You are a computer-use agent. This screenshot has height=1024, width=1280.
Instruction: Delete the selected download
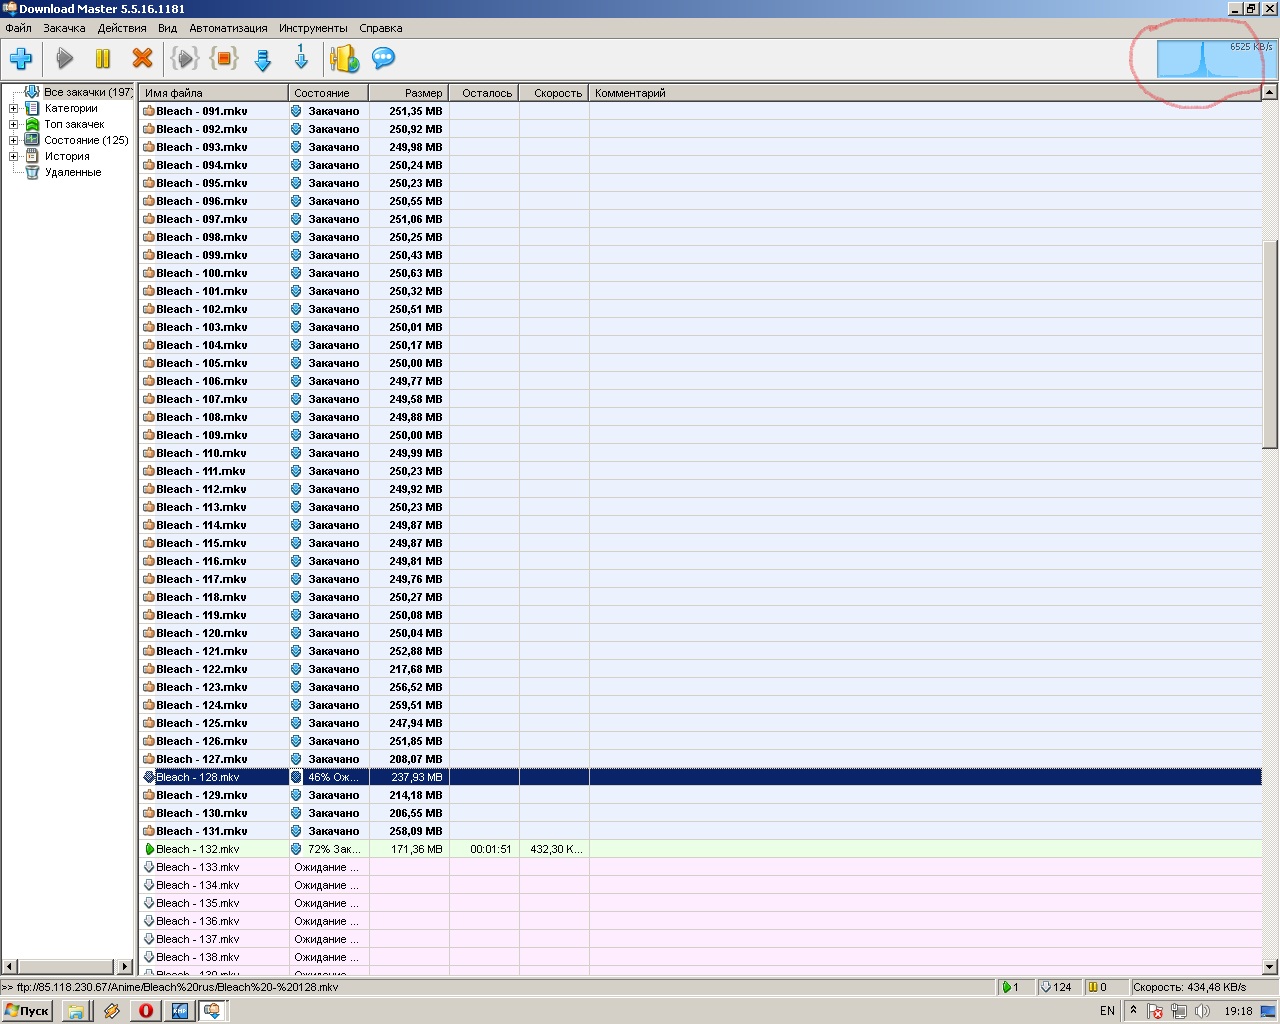pyautogui.click(x=142, y=59)
